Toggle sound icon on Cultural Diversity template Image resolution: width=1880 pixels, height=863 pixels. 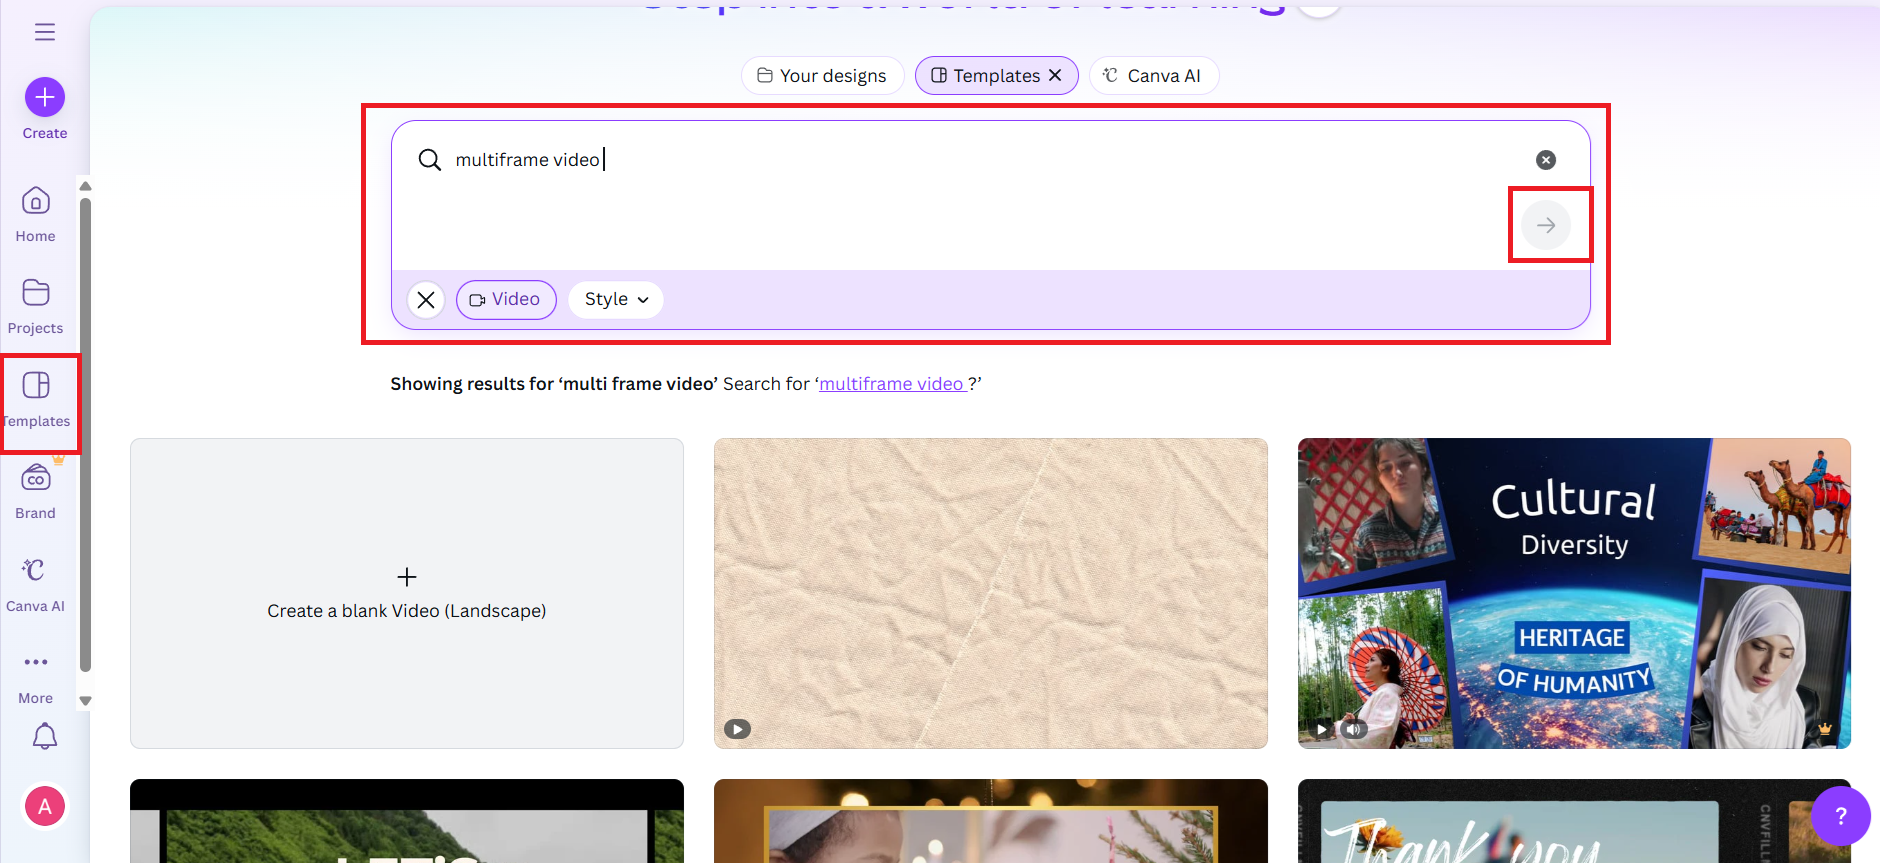[1353, 729]
